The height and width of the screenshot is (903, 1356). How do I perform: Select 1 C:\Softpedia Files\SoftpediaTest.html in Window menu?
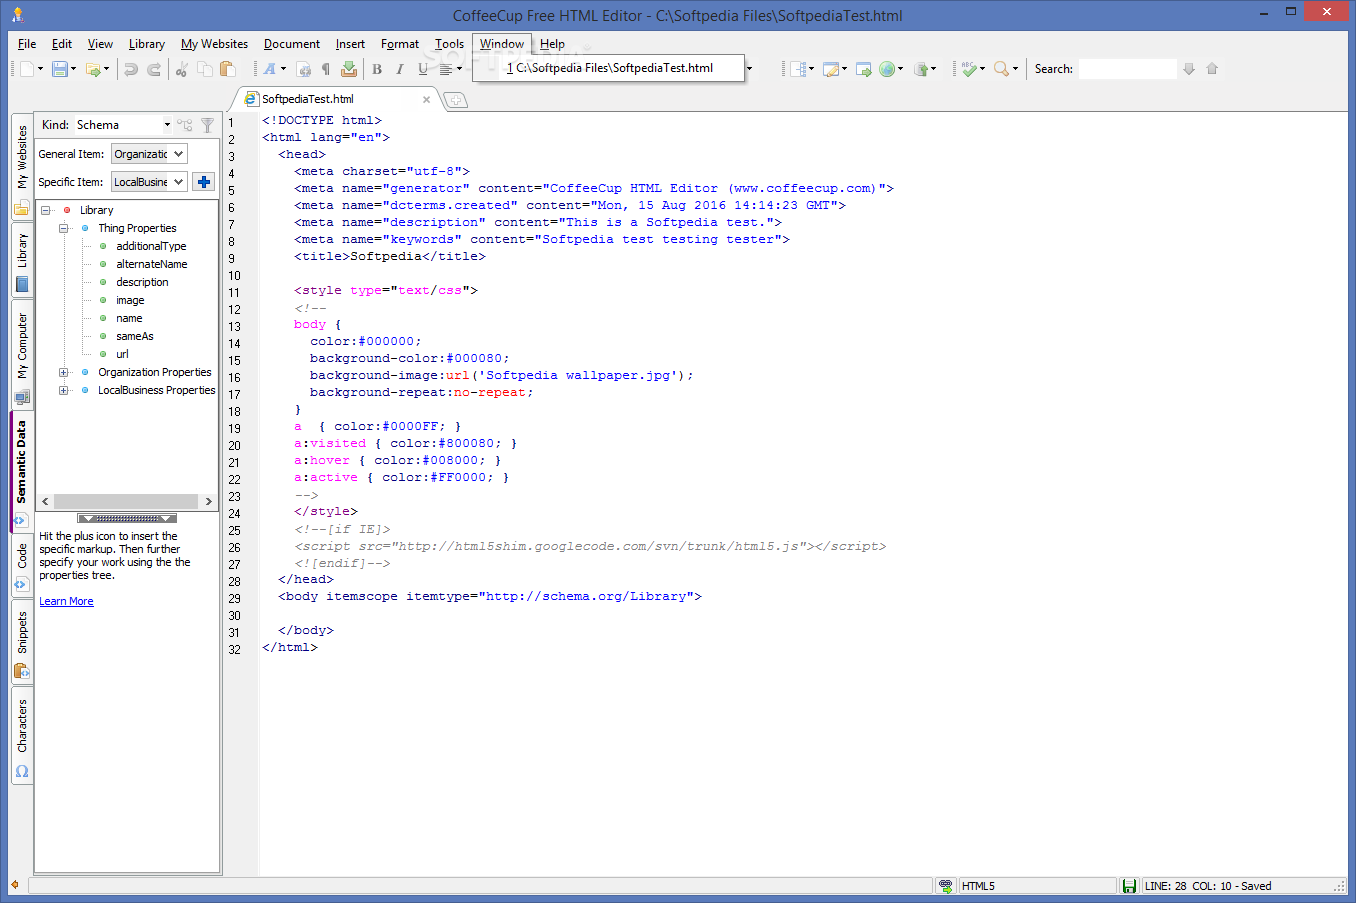[x=609, y=68]
